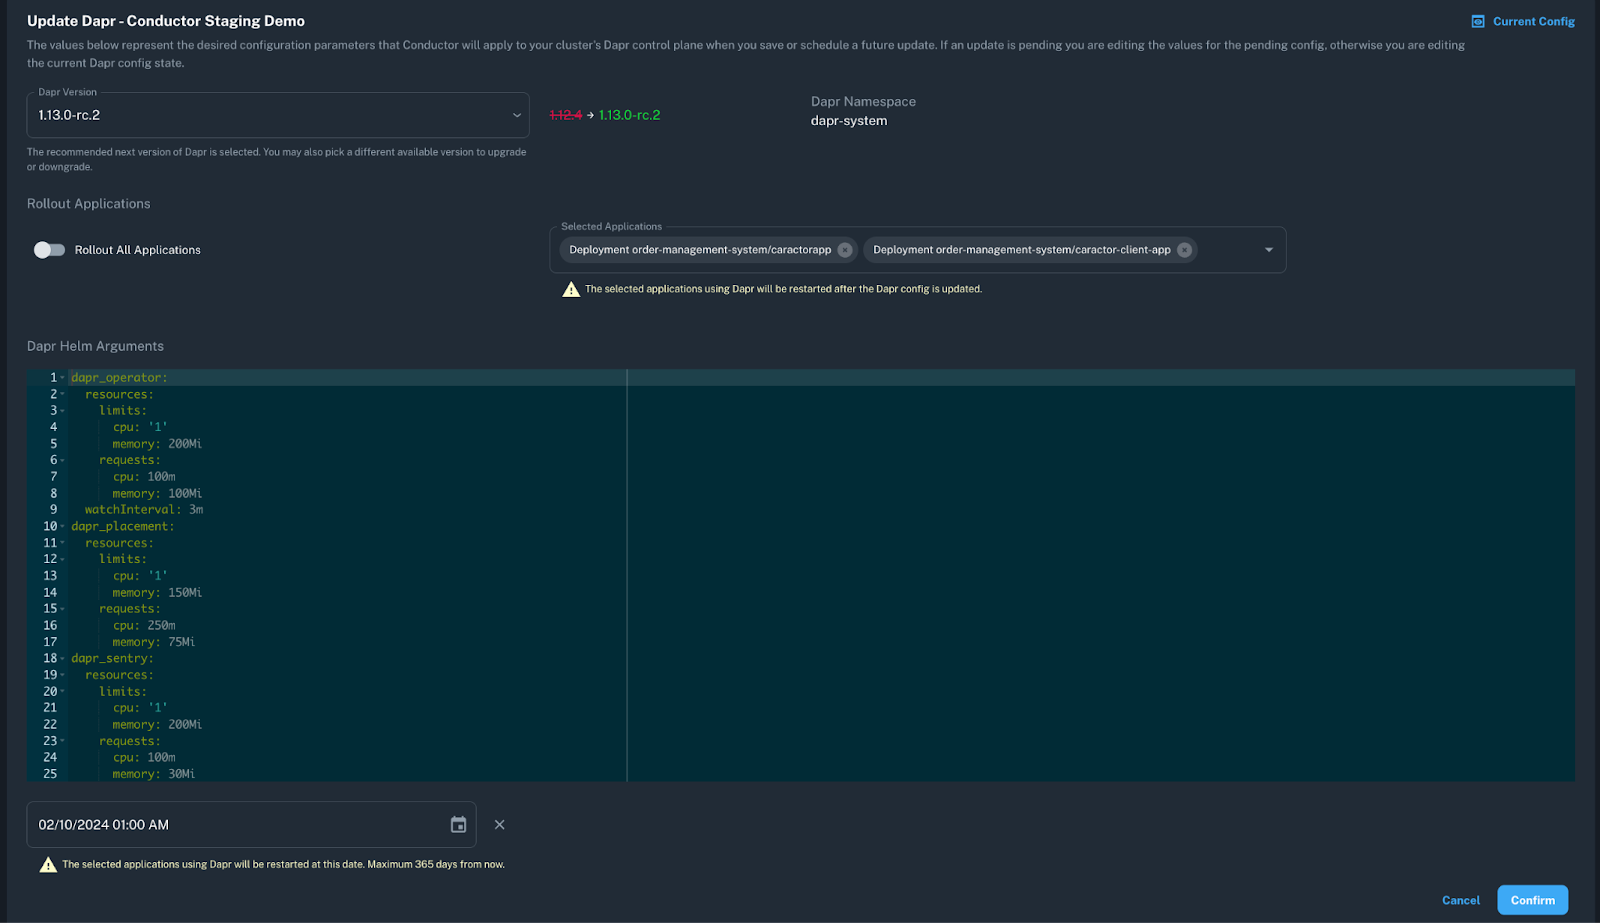Open the calendar date picker icon

click(x=458, y=824)
